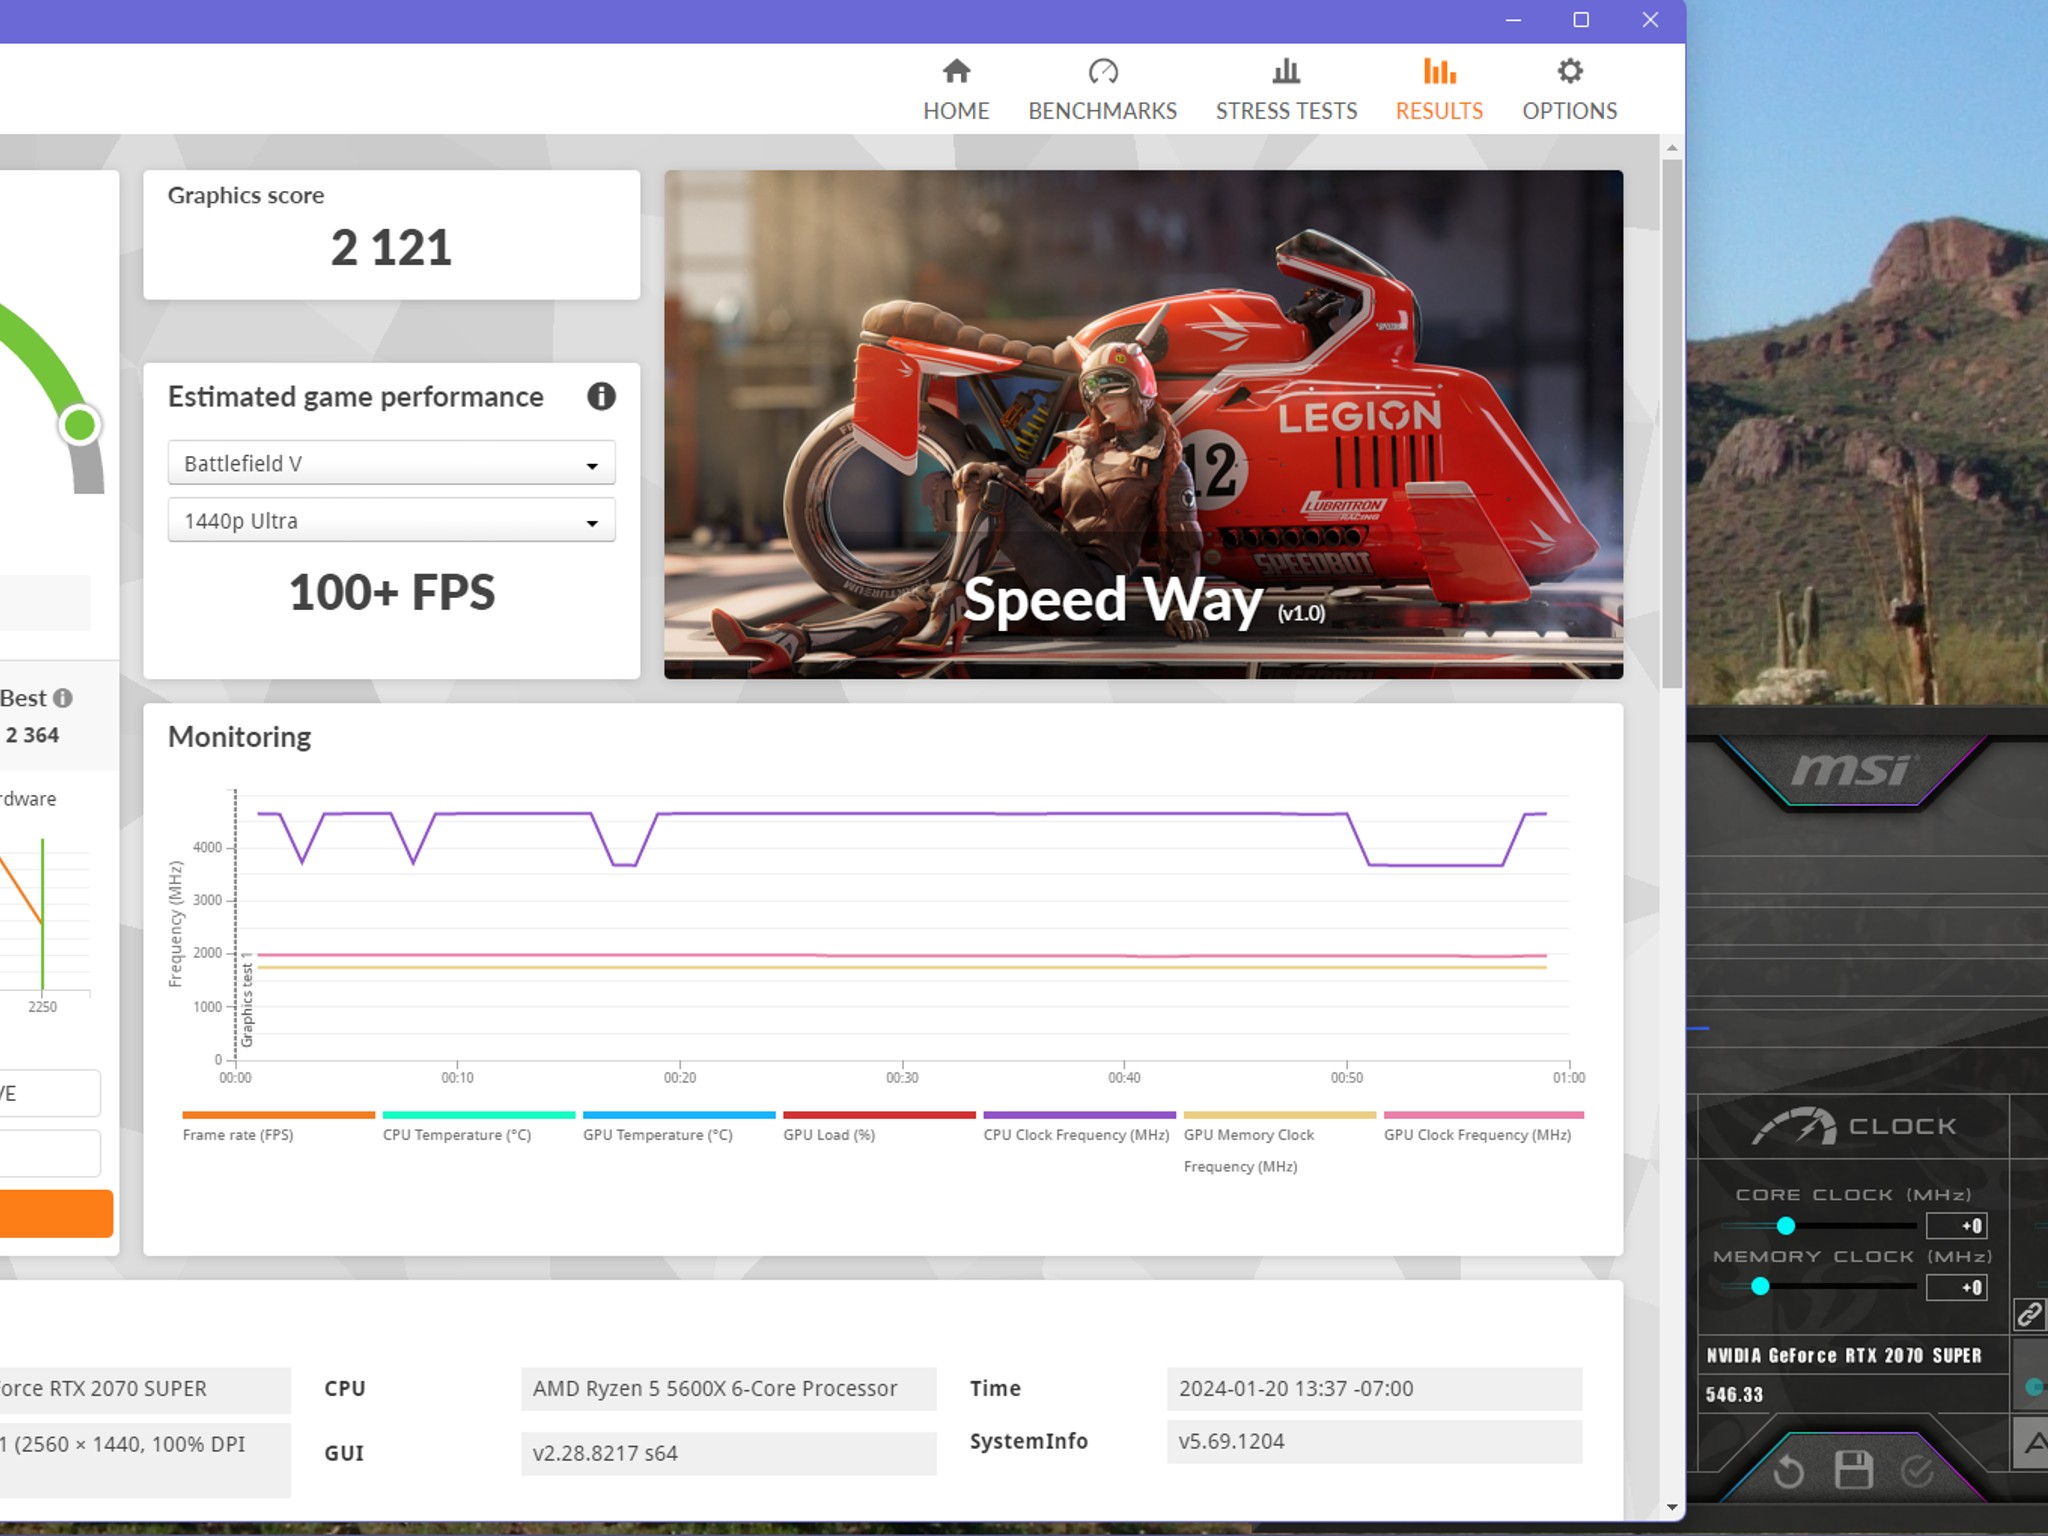The width and height of the screenshot is (2048, 1536).
Task: Click the Clock speedometer icon in Afterburner
Action: 1795,1126
